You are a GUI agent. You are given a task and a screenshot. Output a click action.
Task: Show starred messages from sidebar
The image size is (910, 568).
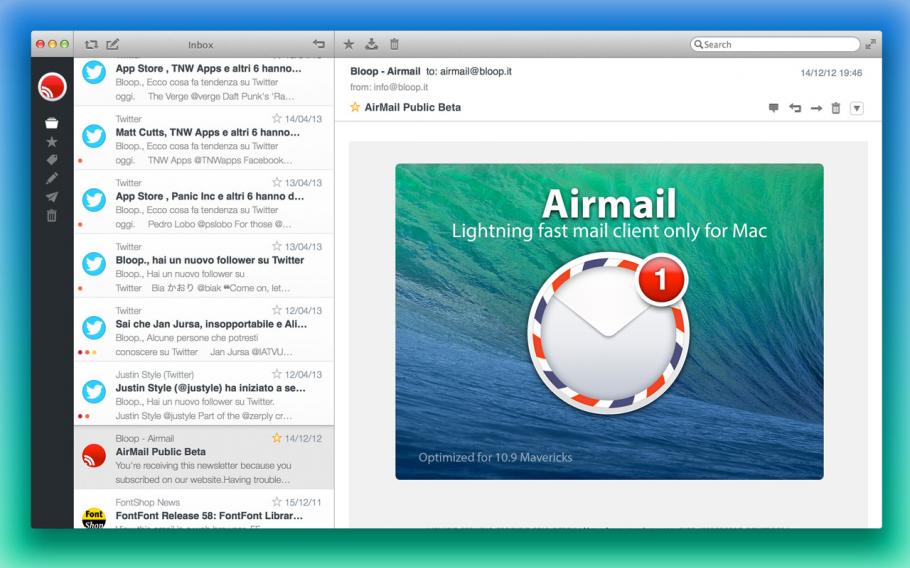click(52, 142)
